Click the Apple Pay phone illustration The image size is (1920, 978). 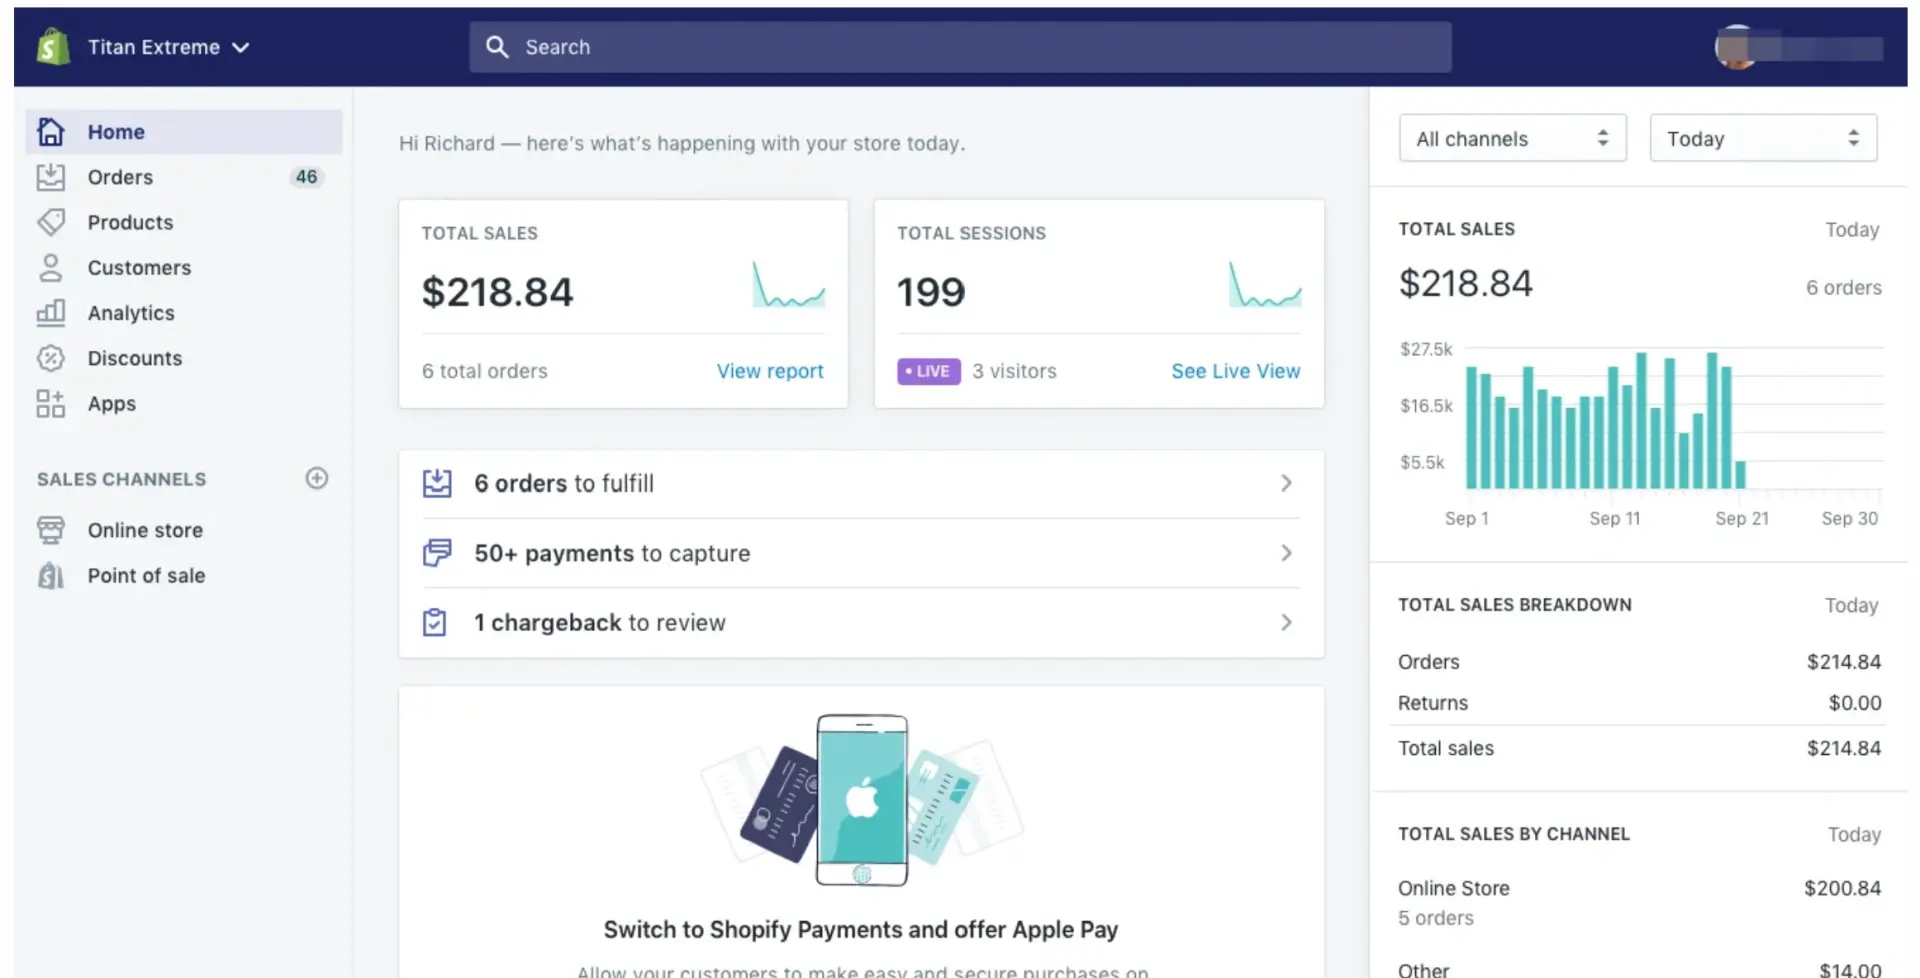pos(862,800)
